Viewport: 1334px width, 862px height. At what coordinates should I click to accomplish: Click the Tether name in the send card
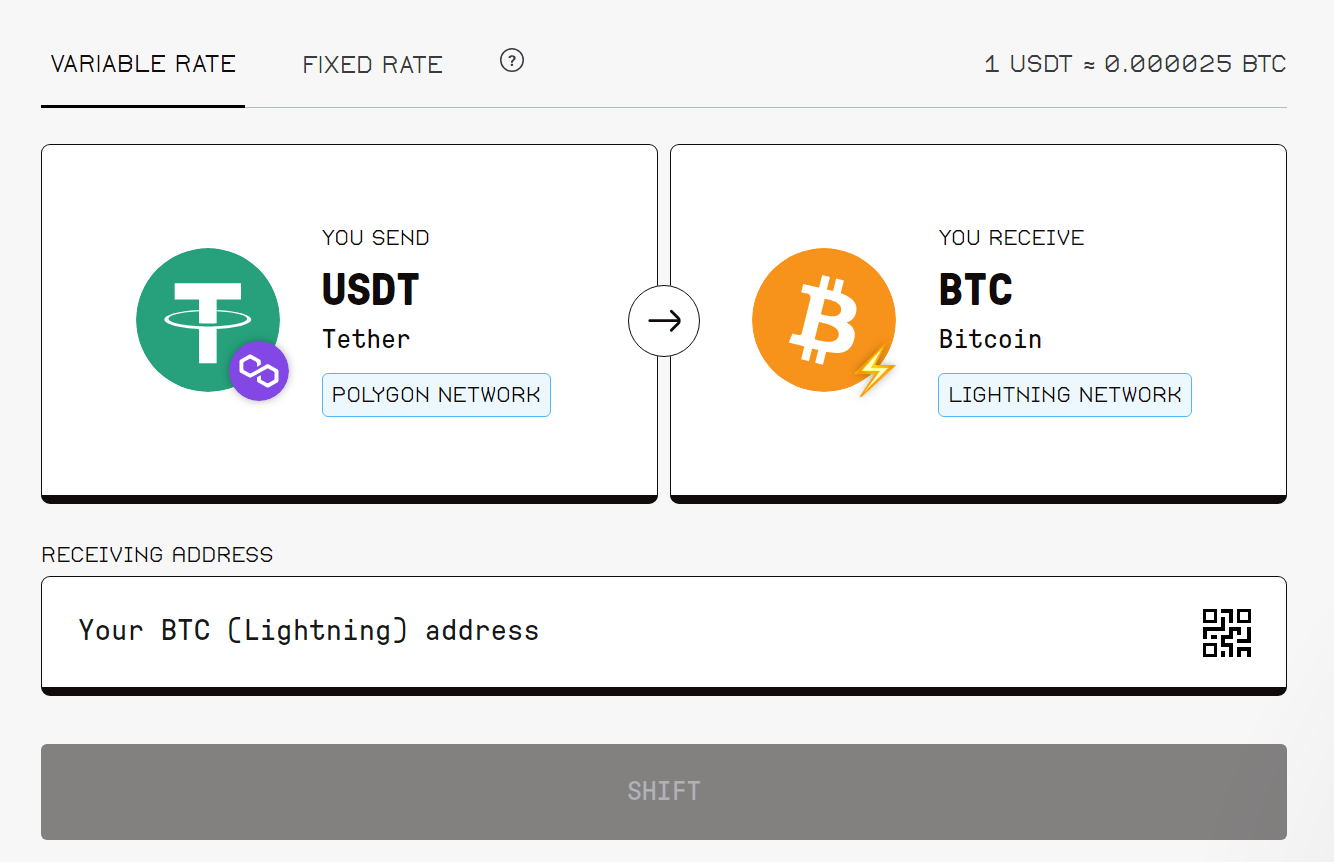(366, 339)
